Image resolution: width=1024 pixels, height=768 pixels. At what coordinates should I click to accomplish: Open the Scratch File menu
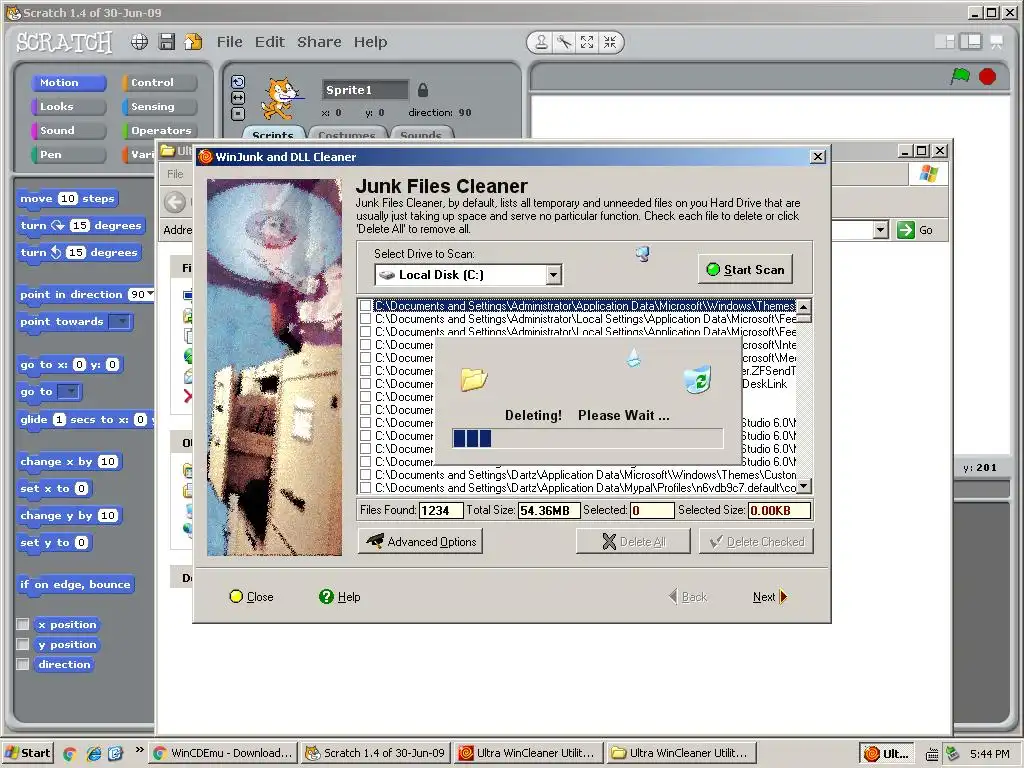229,42
